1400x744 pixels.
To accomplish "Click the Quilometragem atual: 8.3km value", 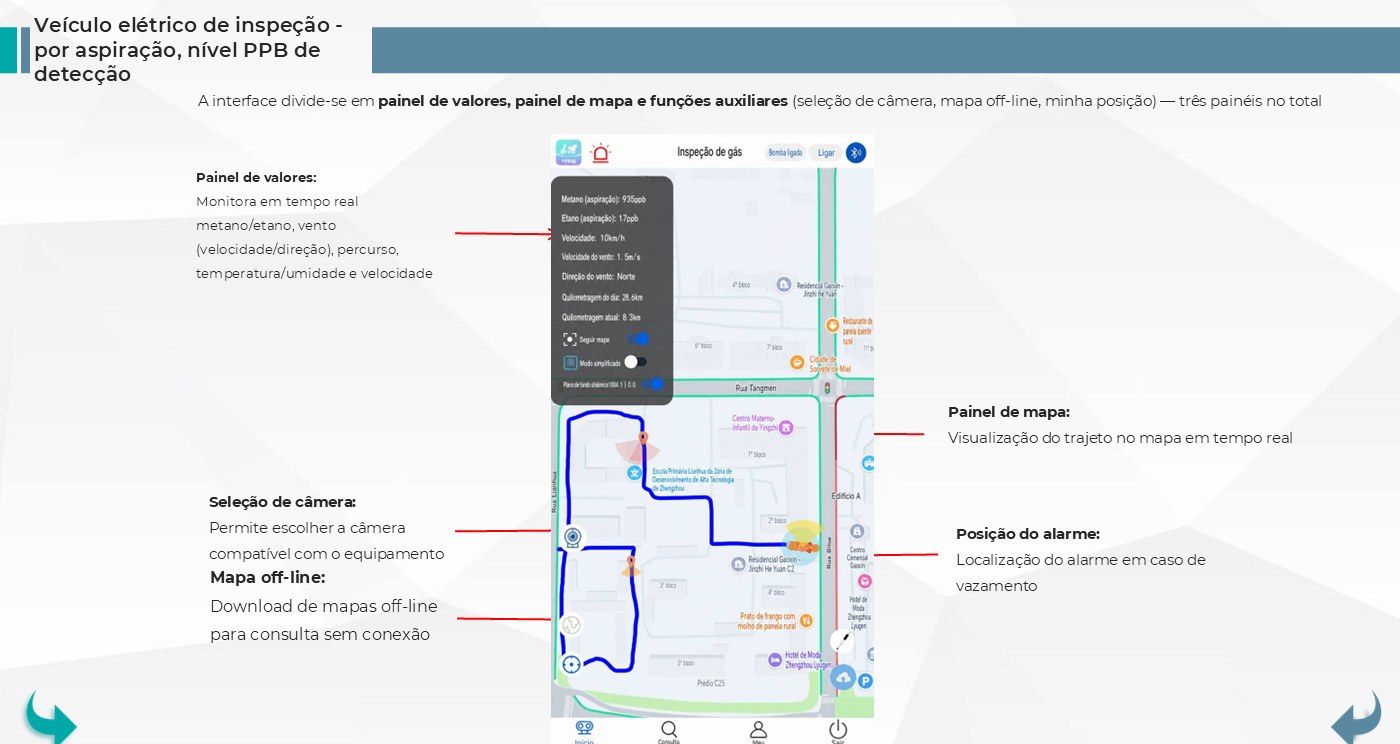I will (x=601, y=317).
